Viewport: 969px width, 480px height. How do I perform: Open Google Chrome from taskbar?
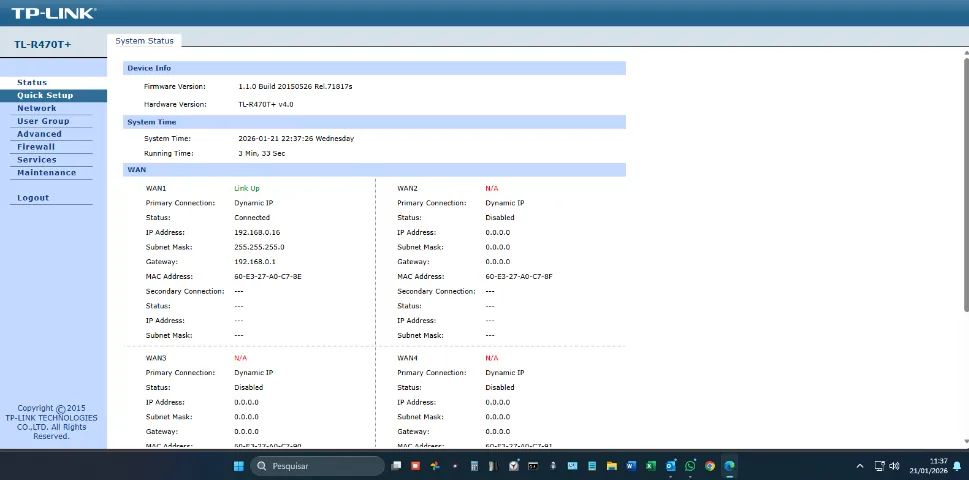click(710, 466)
